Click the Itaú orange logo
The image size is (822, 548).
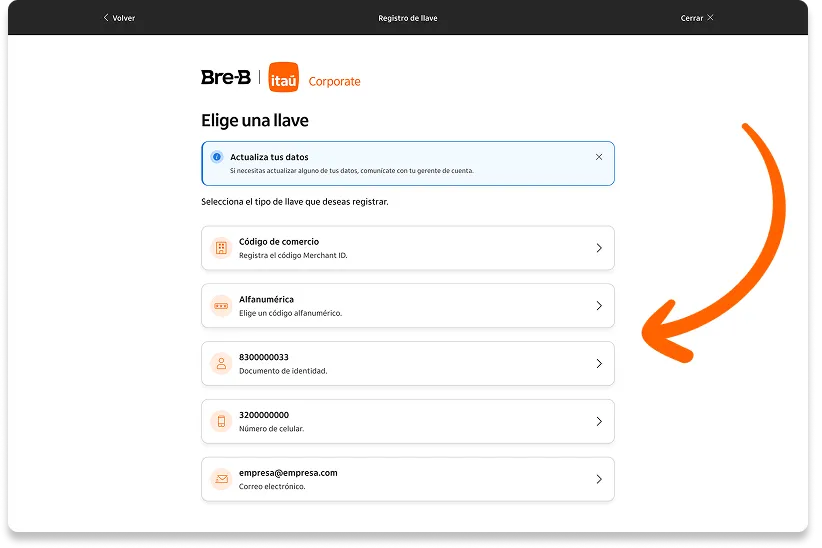284,77
